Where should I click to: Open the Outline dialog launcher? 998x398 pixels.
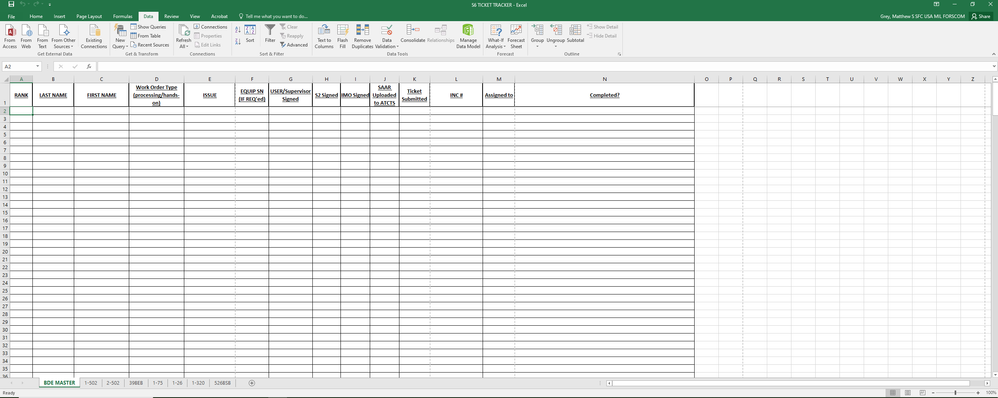(x=619, y=55)
